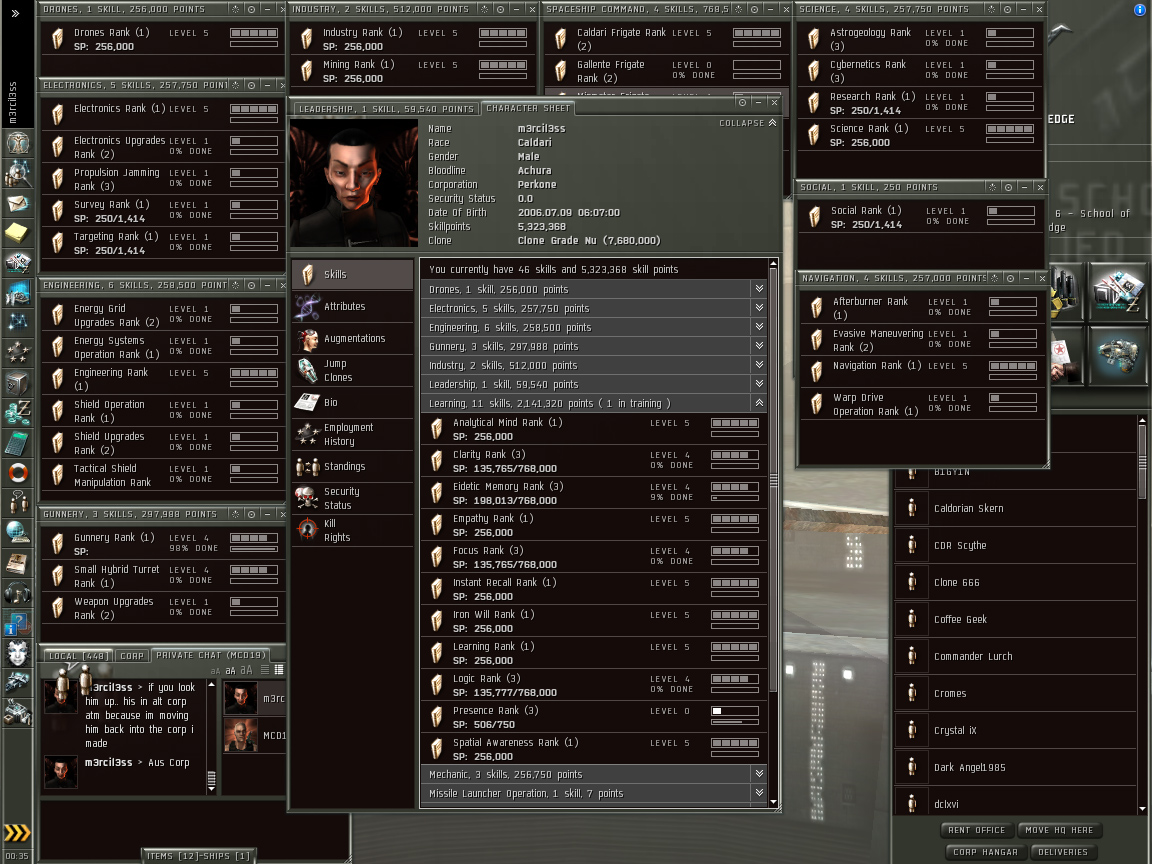Open People and Places in the sidebar
This screenshot has width=1152, height=864.
click(18, 173)
